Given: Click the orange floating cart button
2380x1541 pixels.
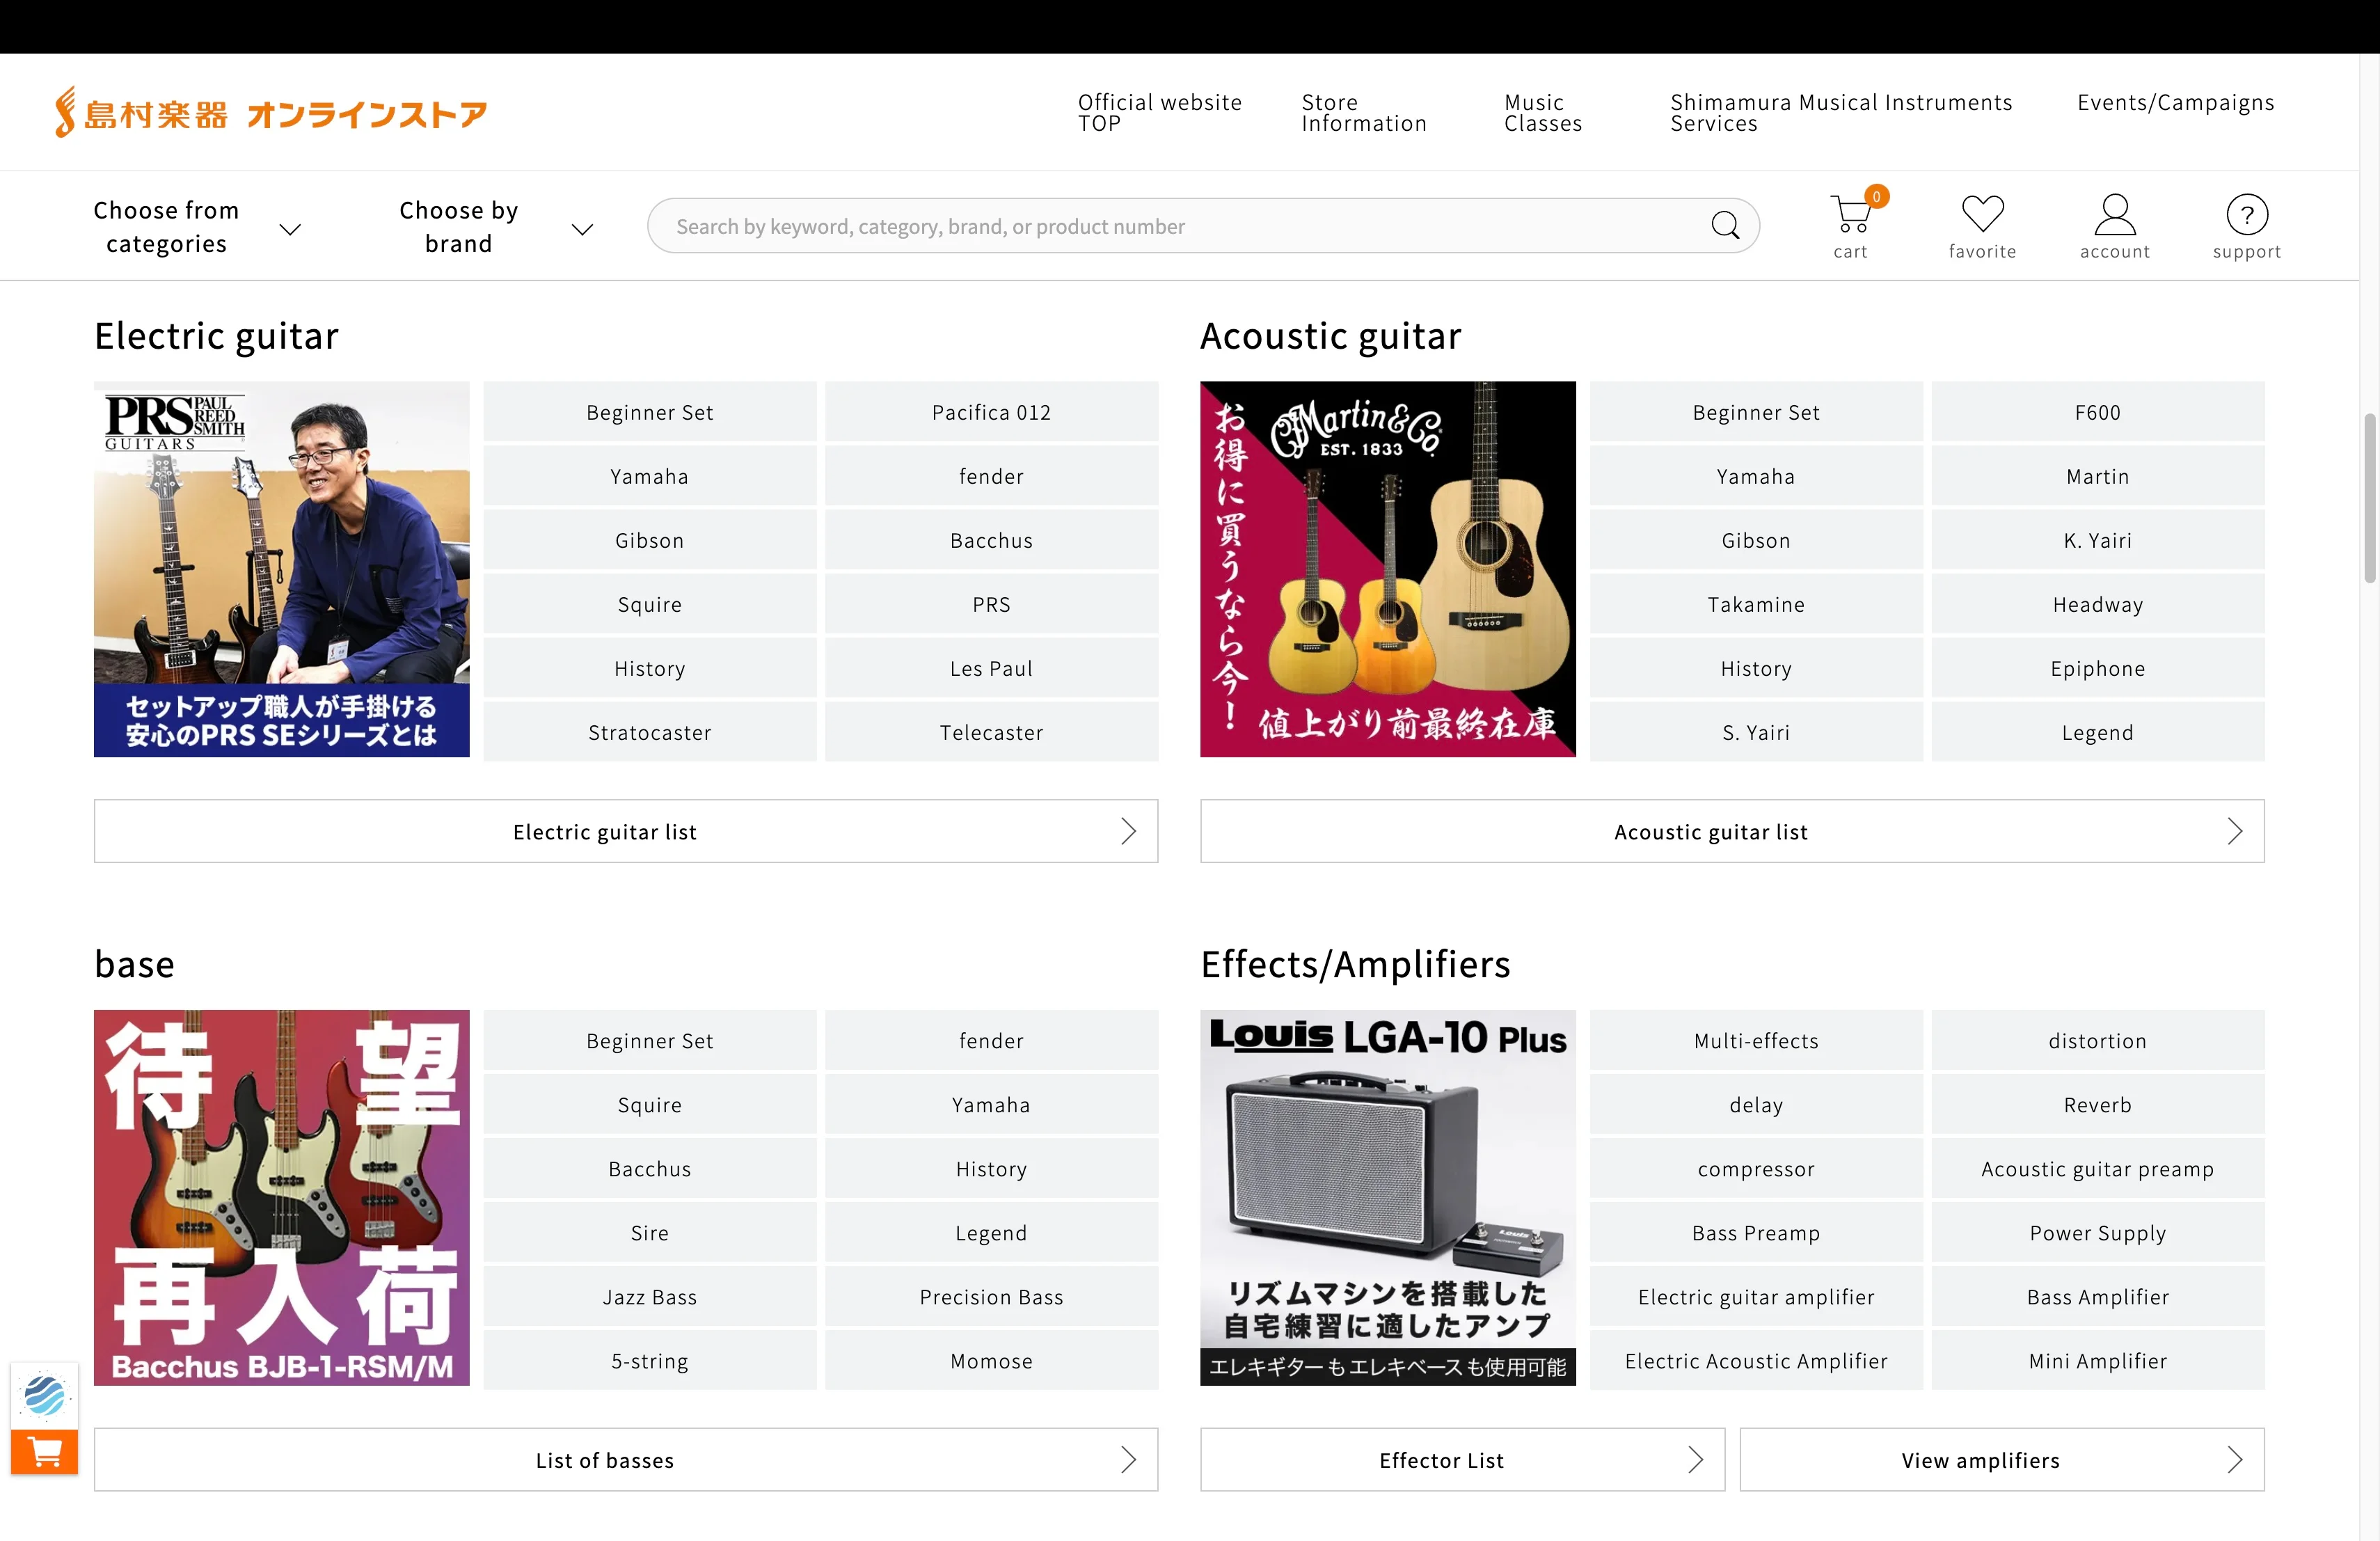Looking at the screenshot, I should click(x=44, y=1452).
